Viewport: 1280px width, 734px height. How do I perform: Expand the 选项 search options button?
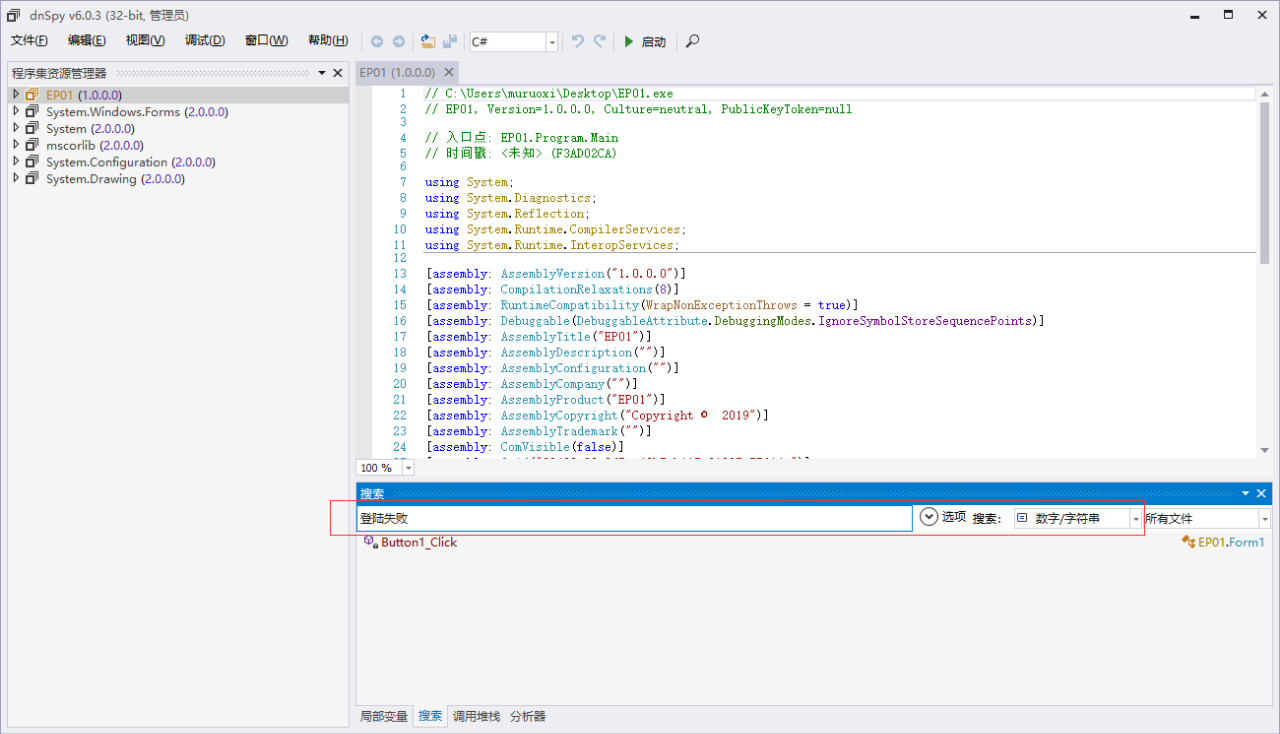(942, 517)
